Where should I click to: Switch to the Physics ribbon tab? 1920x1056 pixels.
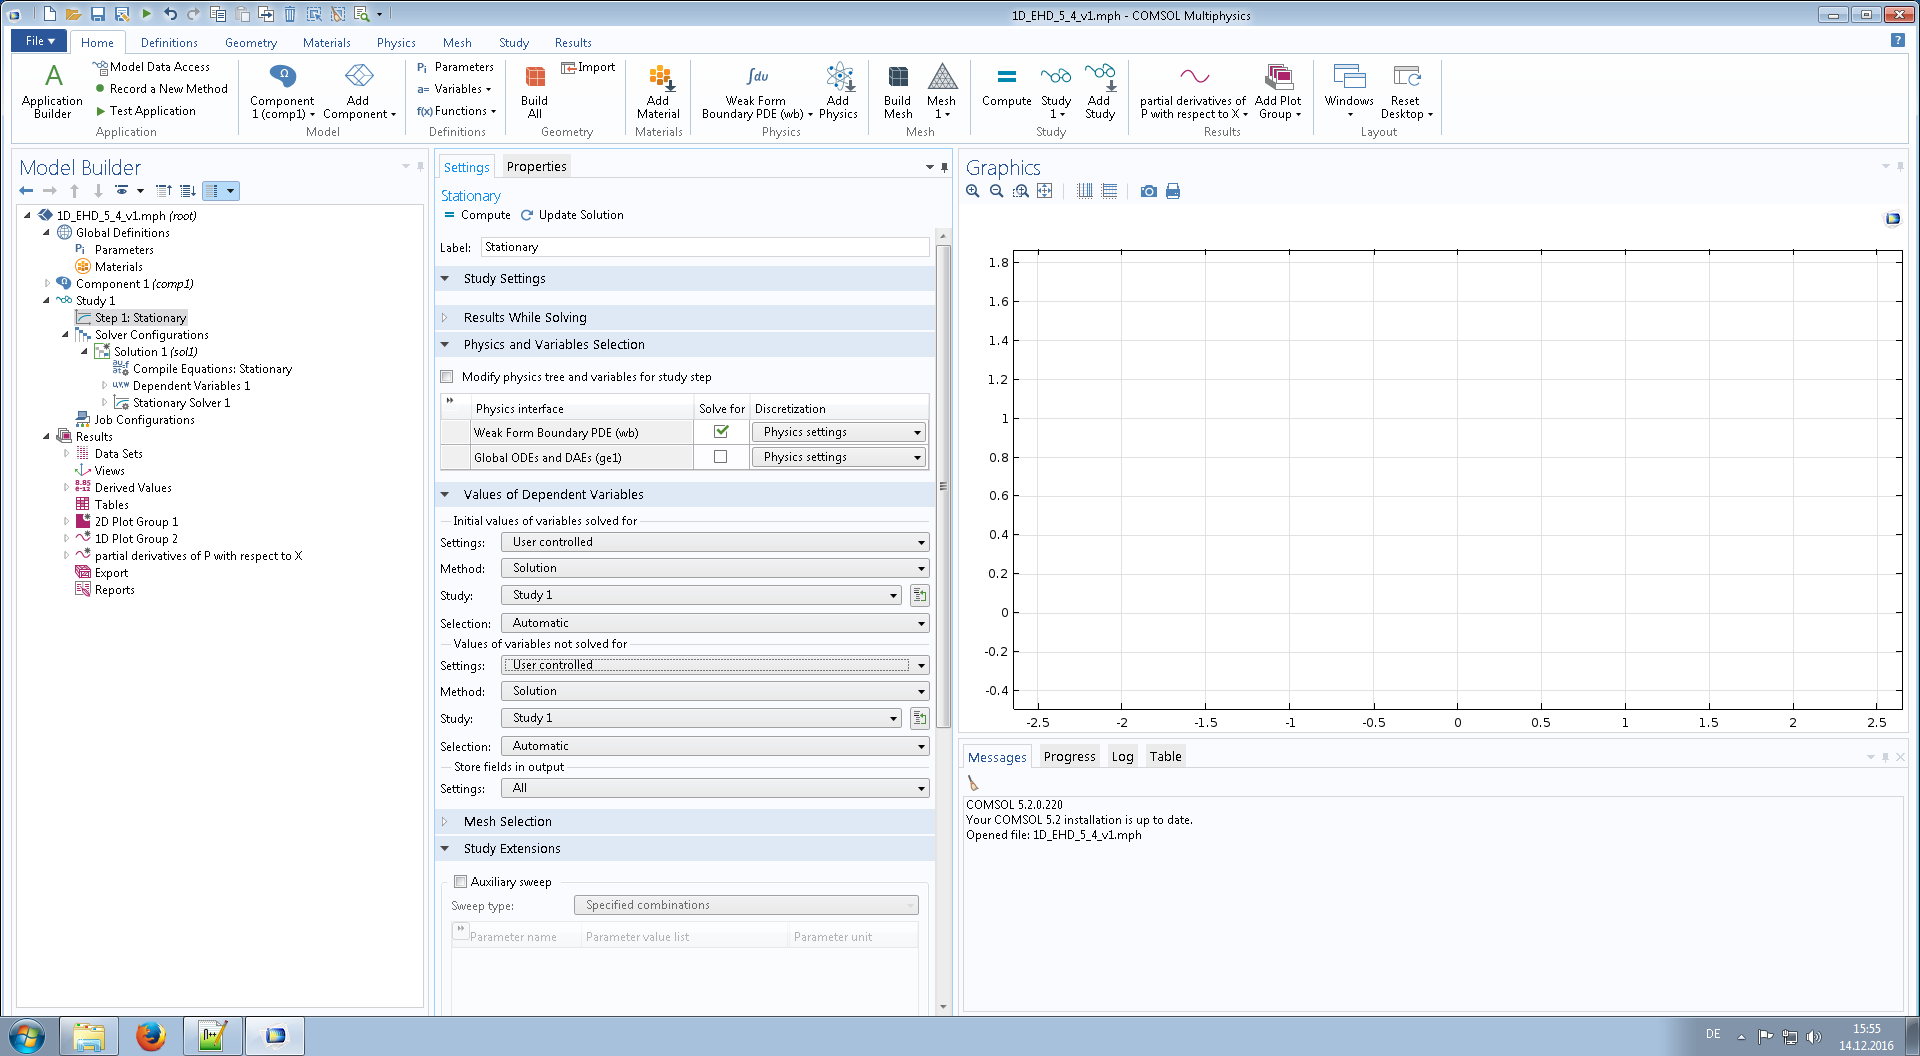396,43
